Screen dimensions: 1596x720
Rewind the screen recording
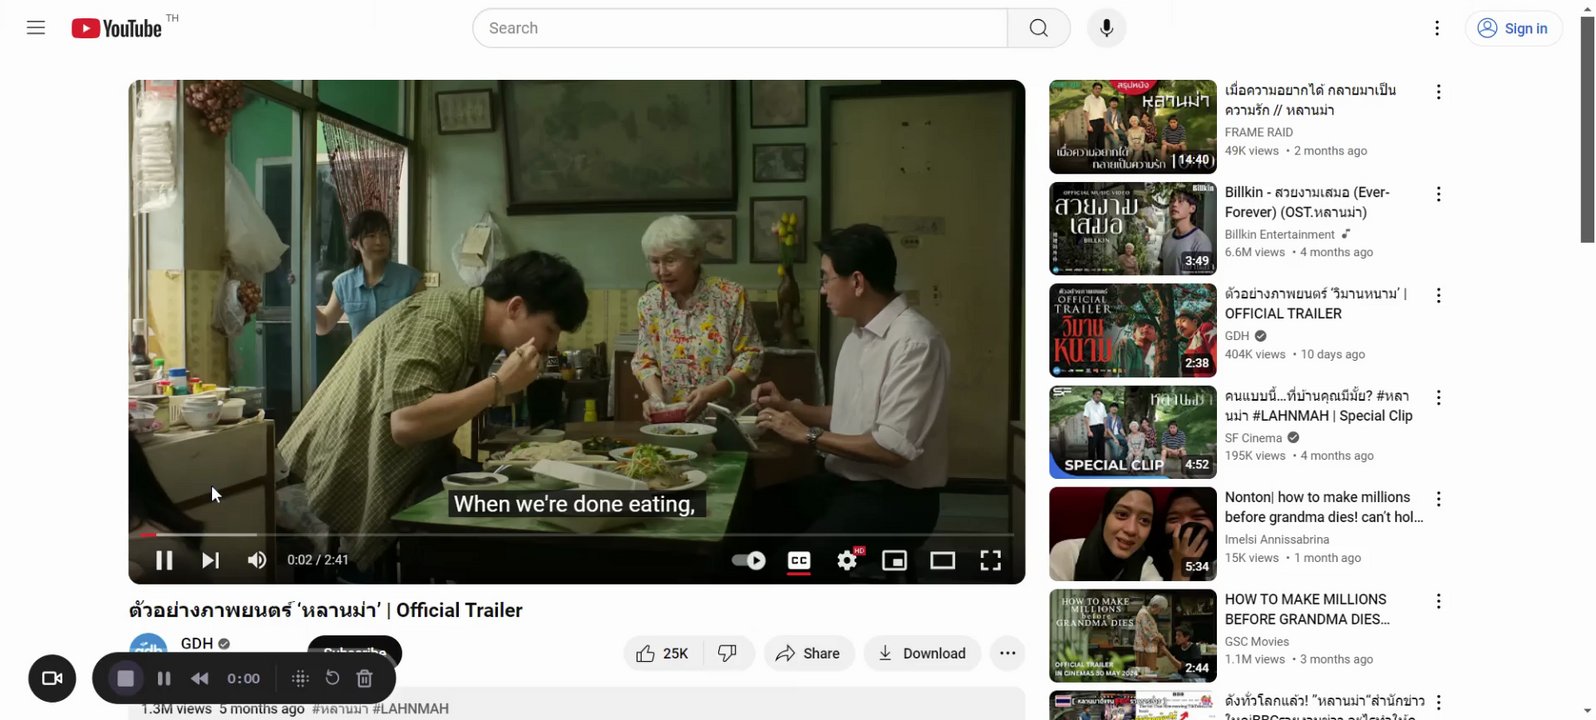(x=200, y=678)
